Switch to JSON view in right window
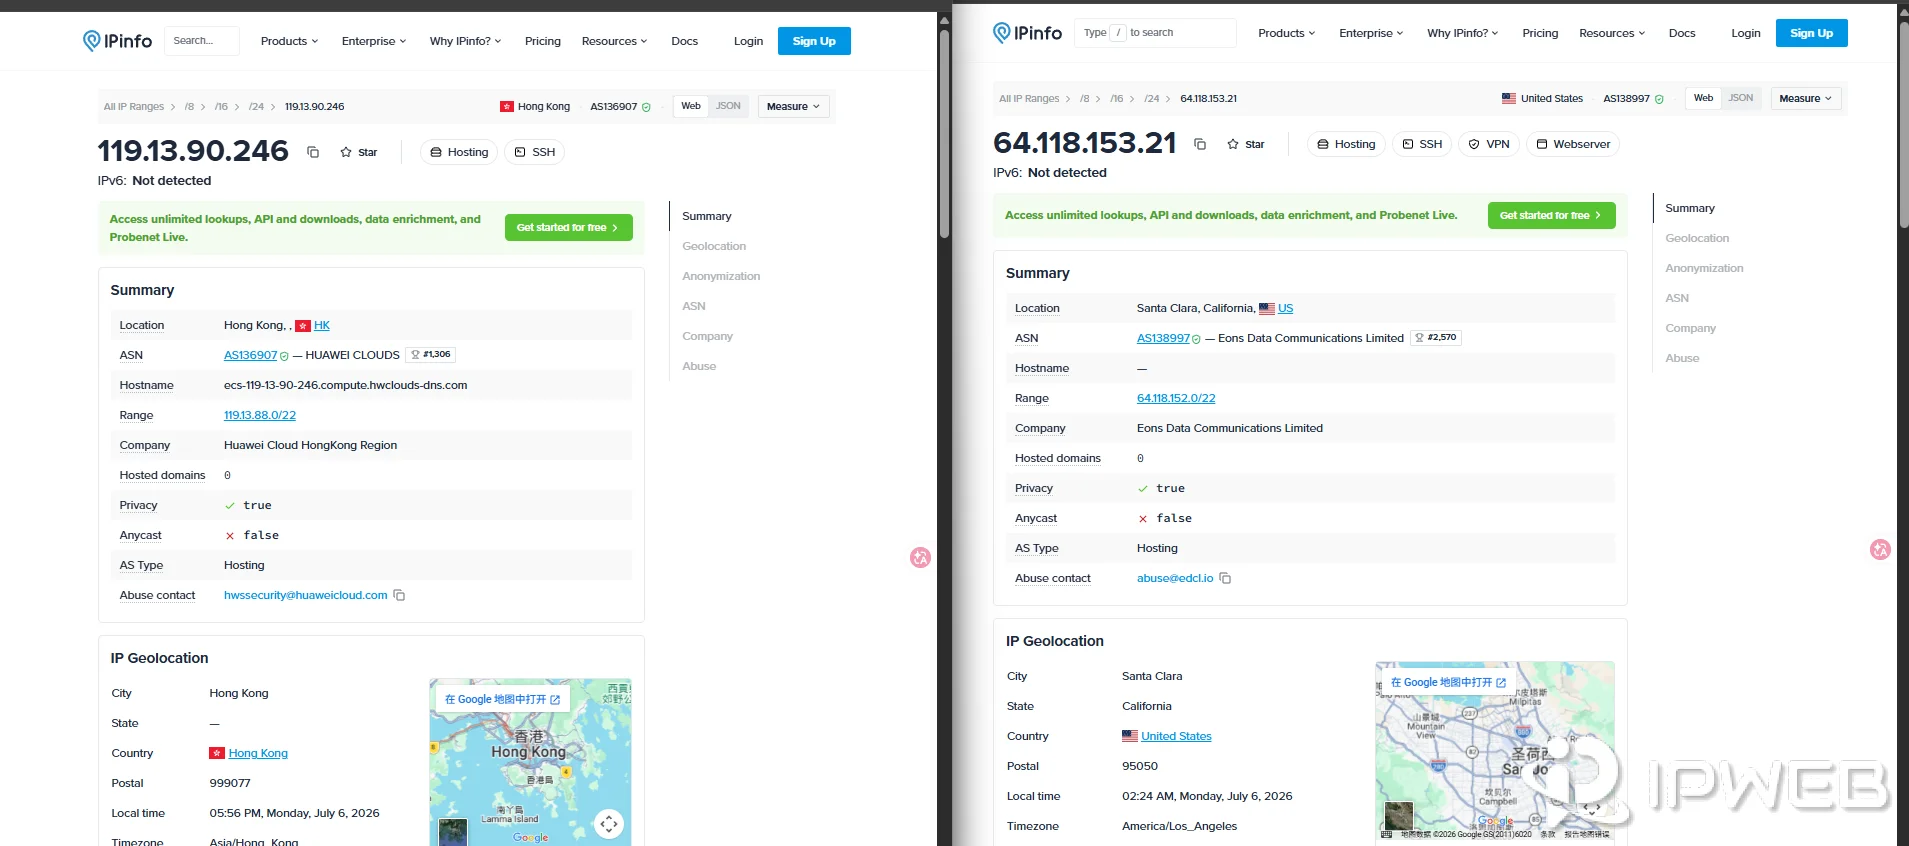This screenshot has width=1909, height=846. point(1741,98)
